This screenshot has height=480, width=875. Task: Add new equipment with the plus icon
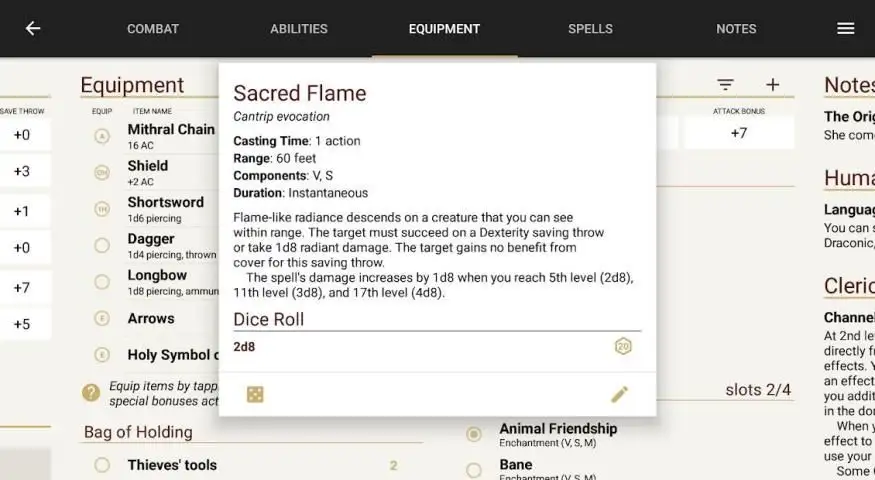[772, 85]
